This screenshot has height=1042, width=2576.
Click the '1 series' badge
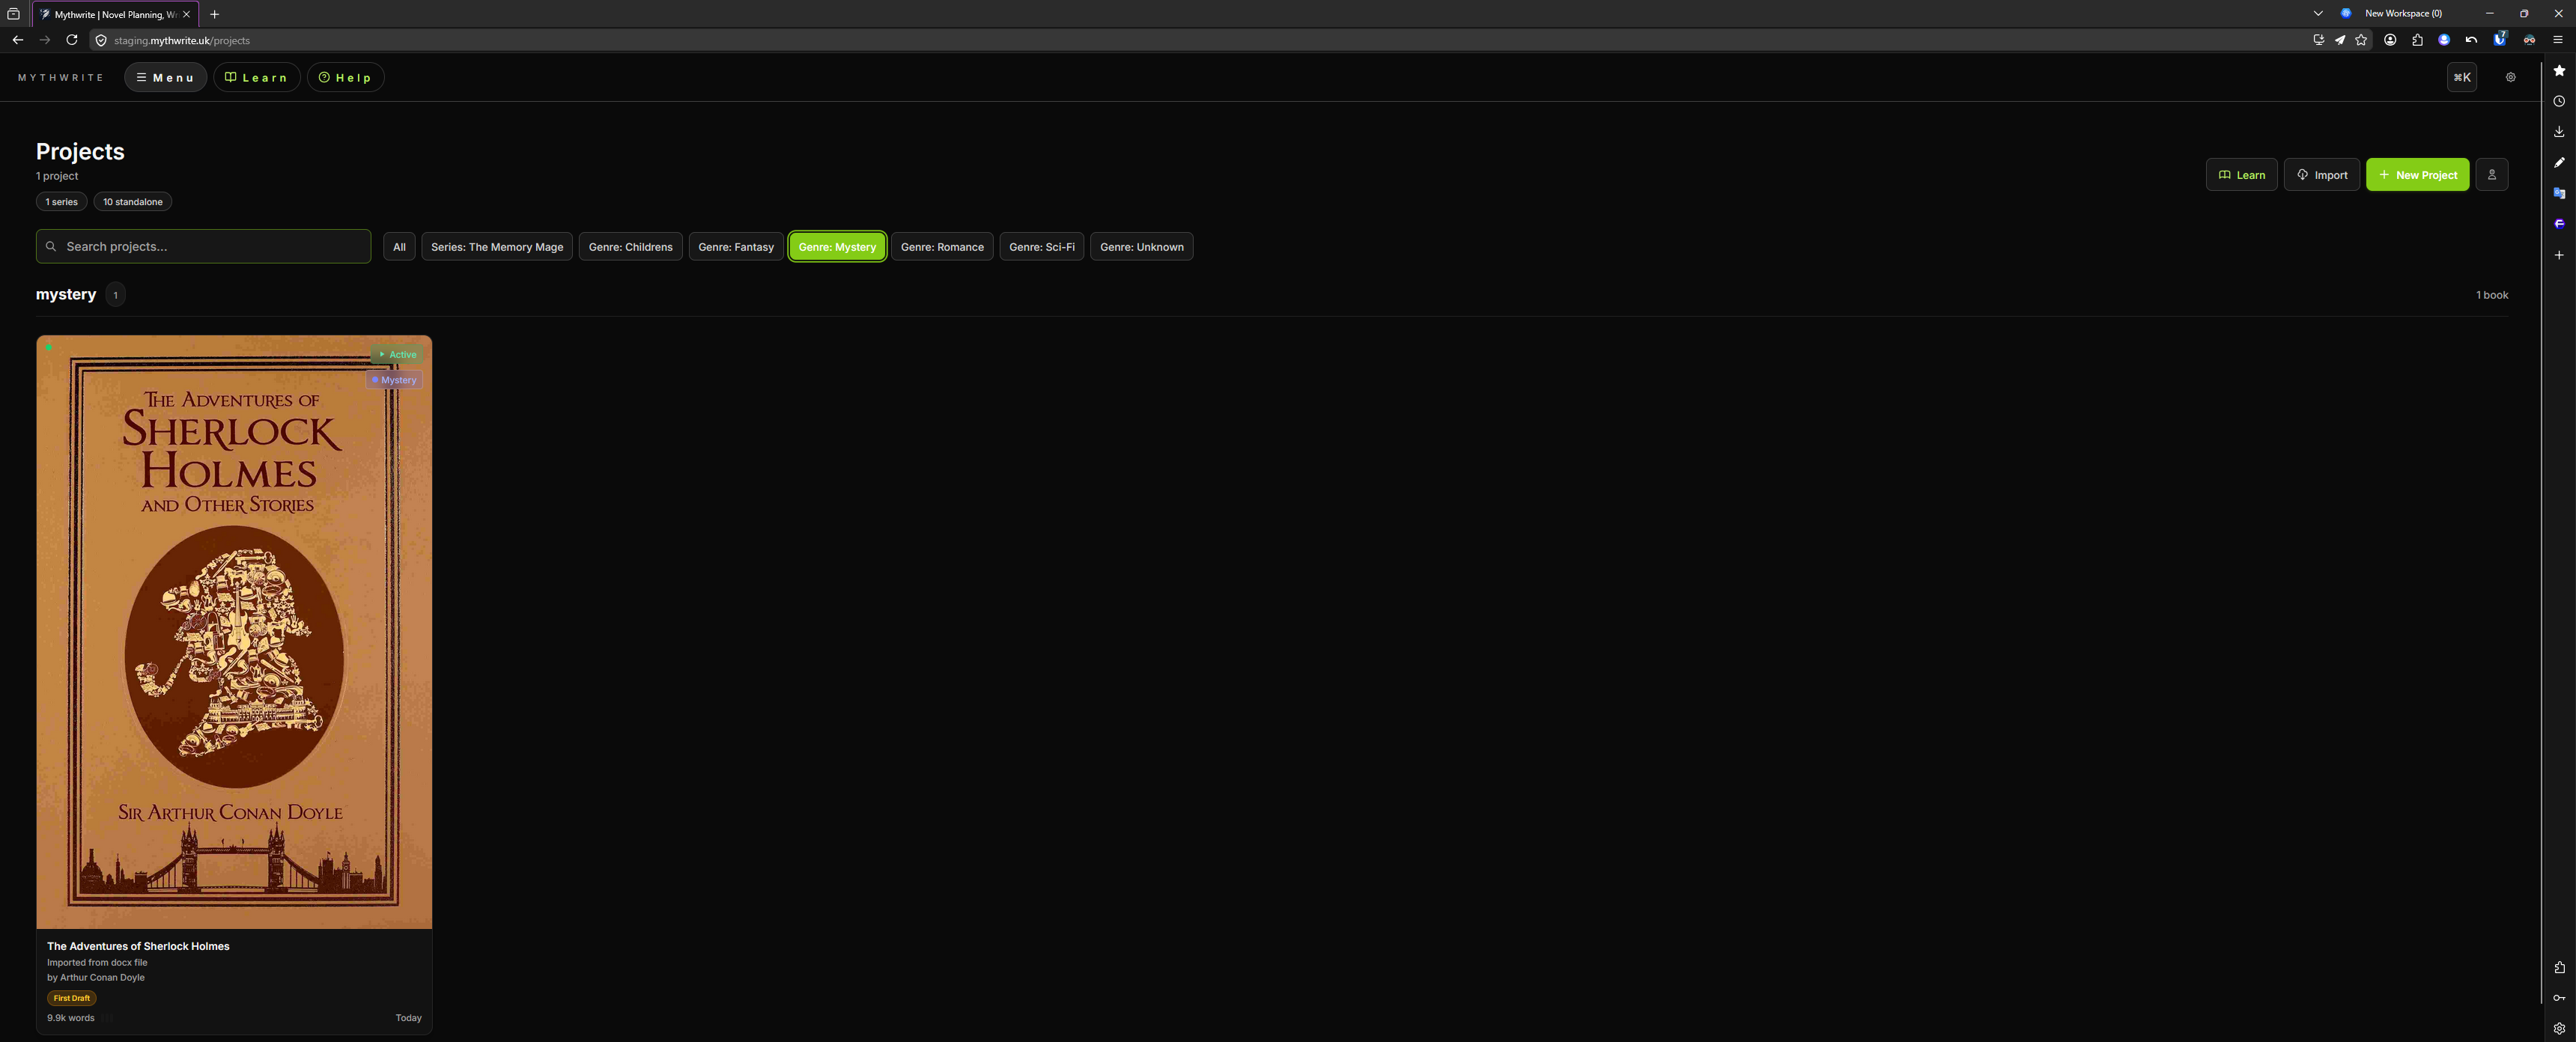point(61,202)
